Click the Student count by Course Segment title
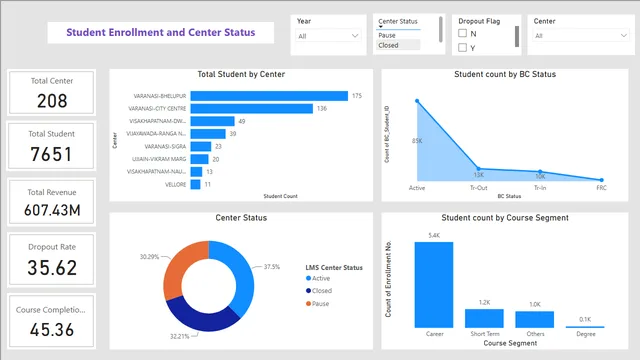Viewport: 640px width, 360px height. [505, 218]
